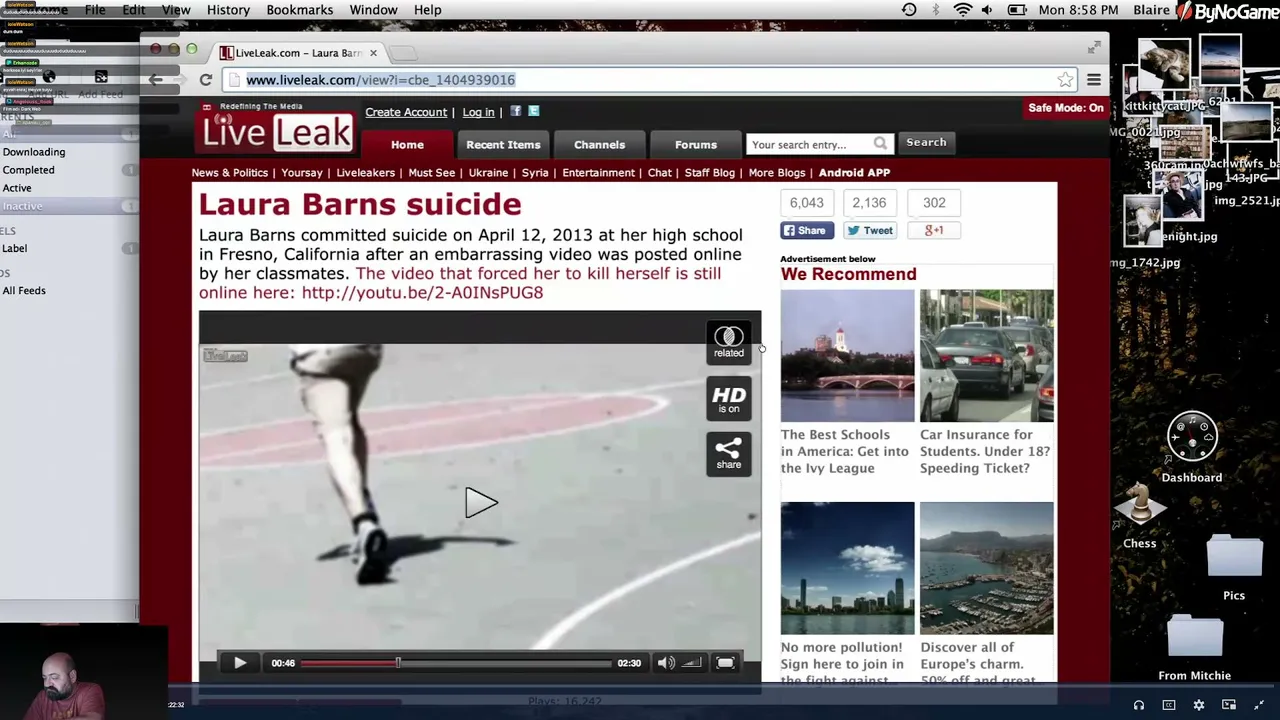Share the video on Facebook
The image size is (1280, 720).
coord(807,231)
